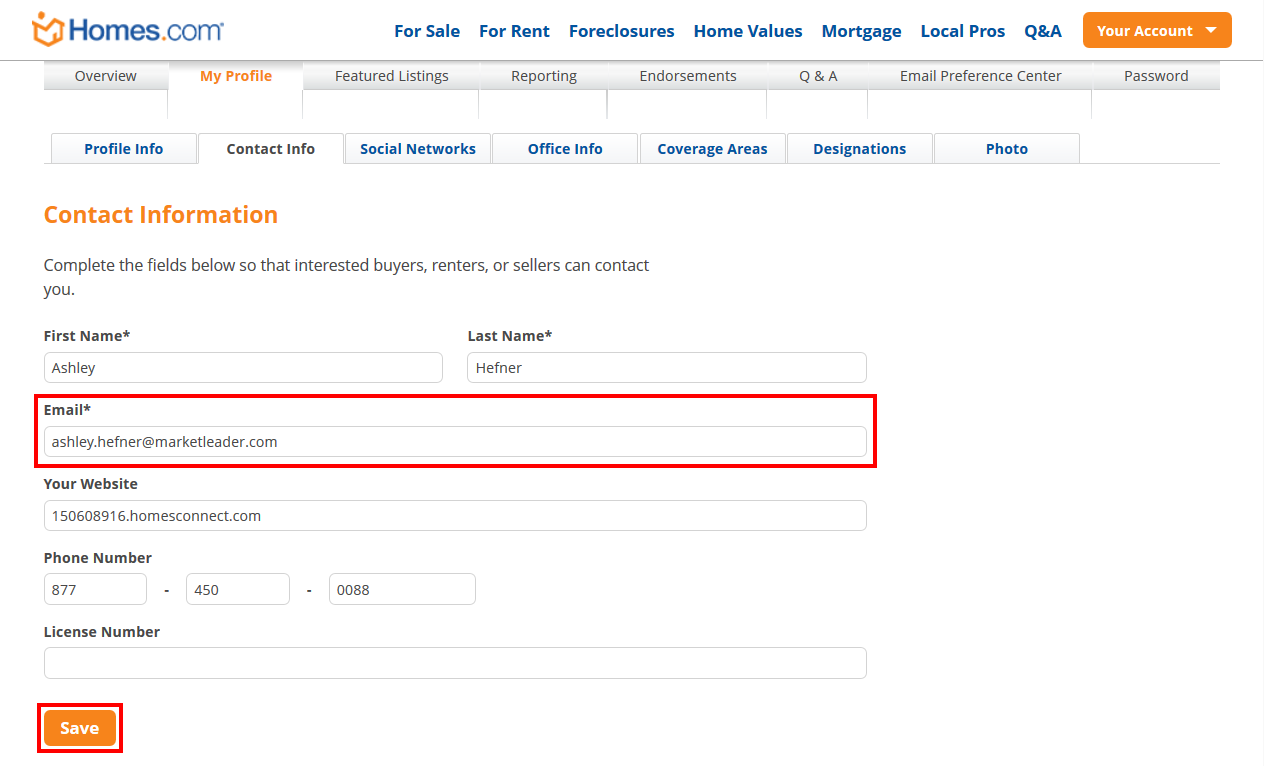Viewport: 1264px width, 766px height.
Task: Open the For Rent page
Action: pyautogui.click(x=514, y=31)
